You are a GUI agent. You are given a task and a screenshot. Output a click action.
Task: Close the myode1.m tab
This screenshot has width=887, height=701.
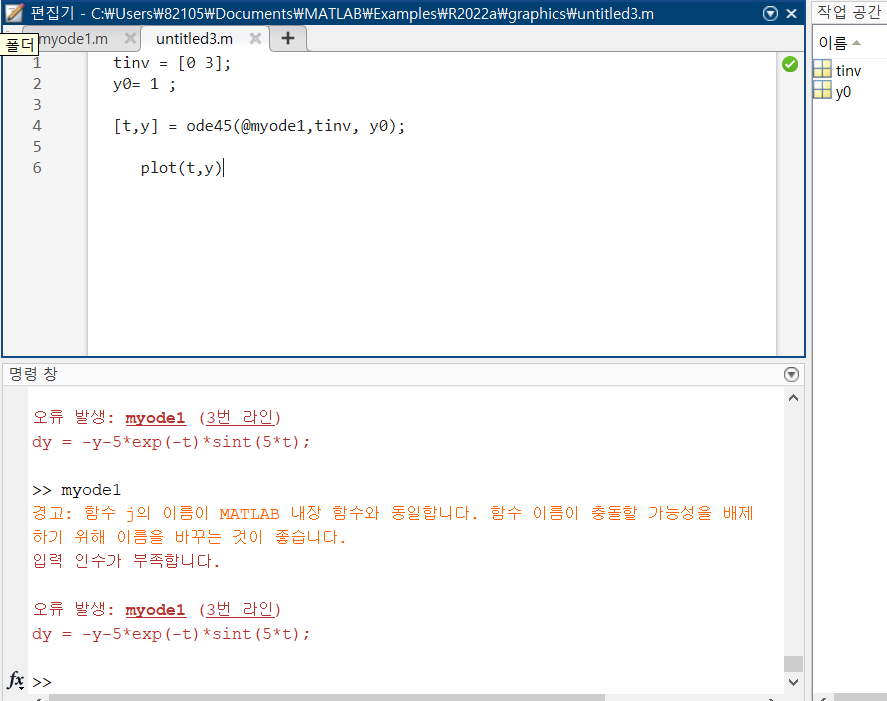(130, 38)
